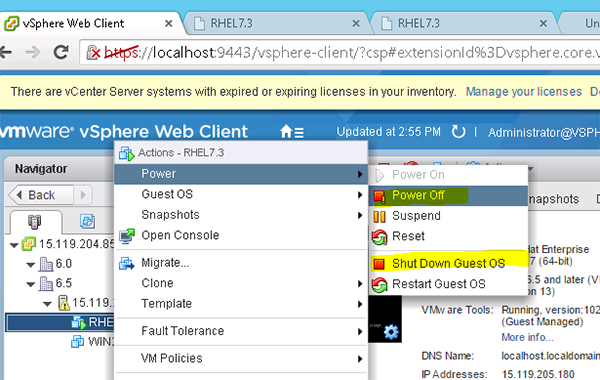This screenshot has height=380, width=600.
Task: Click the Open Console monitor icon
Action: pyautogui.click(x=127, y=236)
